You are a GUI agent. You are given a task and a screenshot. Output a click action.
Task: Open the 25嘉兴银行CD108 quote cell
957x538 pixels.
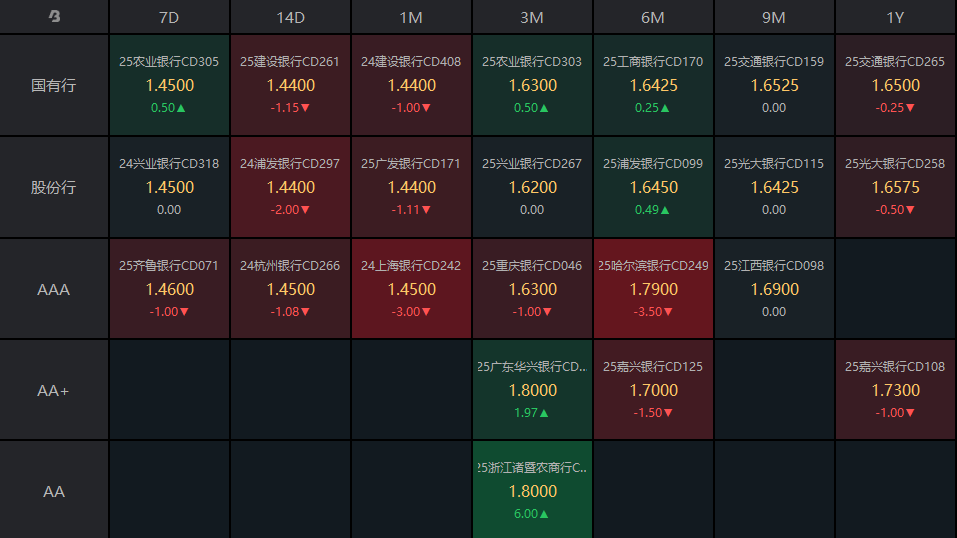895,390
